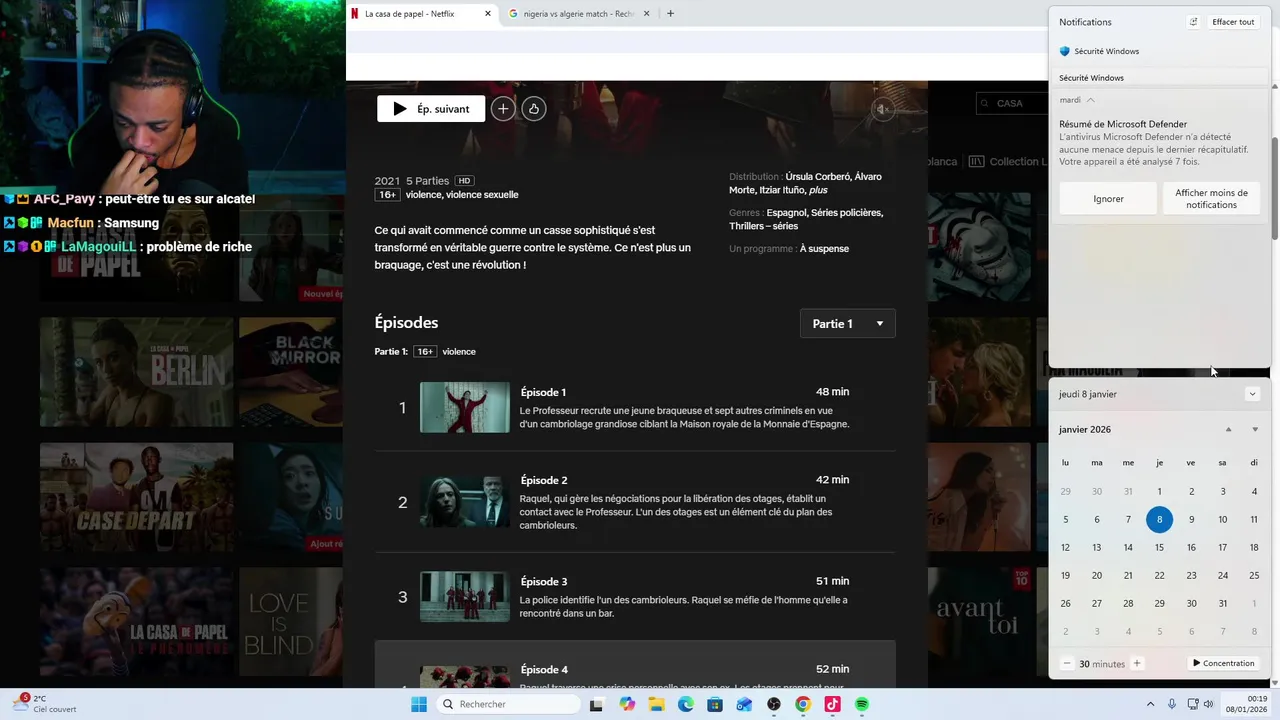Screen dimensions: 1280x720
Task: Select the Épisode 4 row
Action: (635, 665)
